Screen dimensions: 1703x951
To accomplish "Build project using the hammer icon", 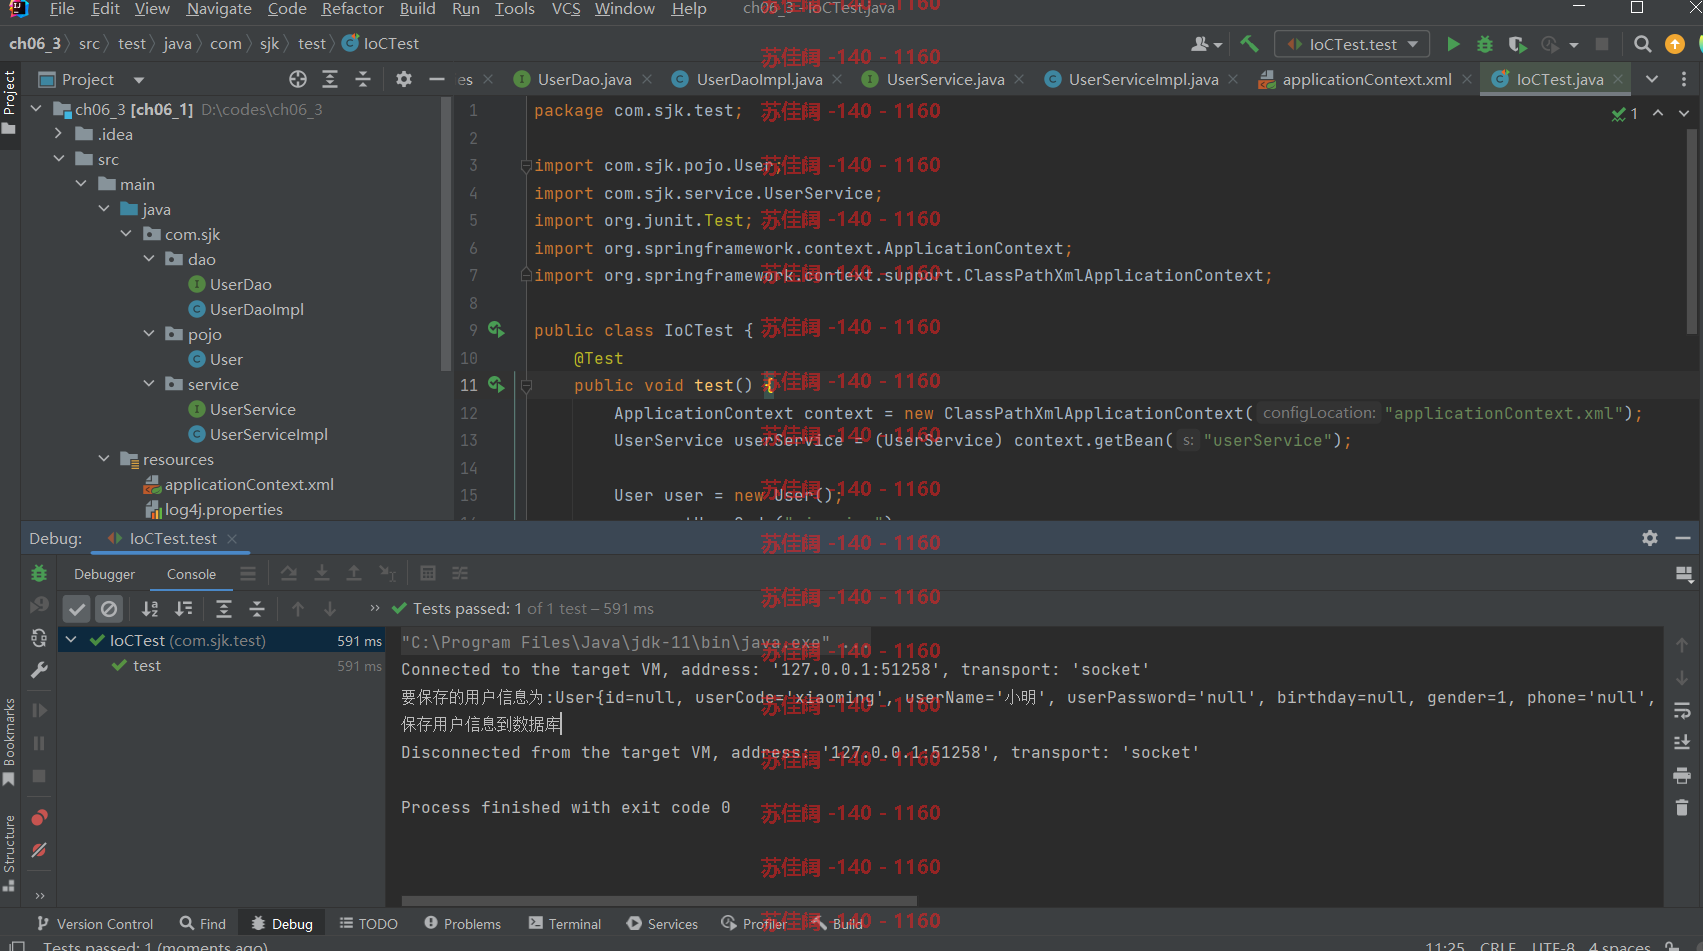I will [1249, 44].
